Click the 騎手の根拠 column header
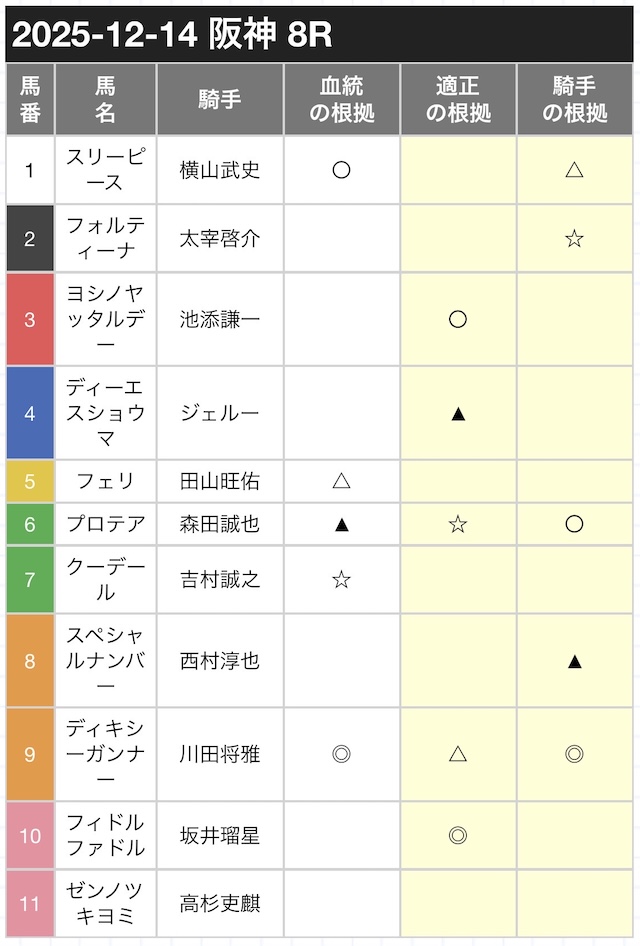Image resolution: width=640 pixels, height=946 pixels. click(x=575, y=99)
